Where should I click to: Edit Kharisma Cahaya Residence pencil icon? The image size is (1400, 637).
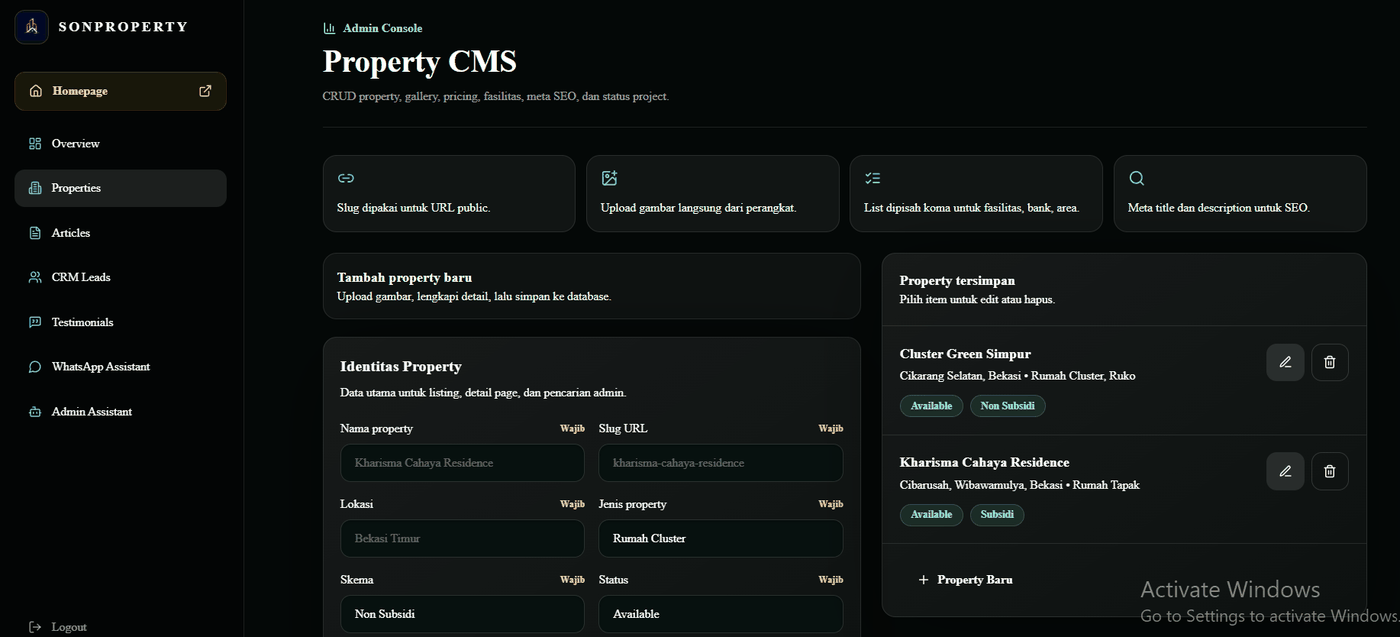[x=1285, y=471]
